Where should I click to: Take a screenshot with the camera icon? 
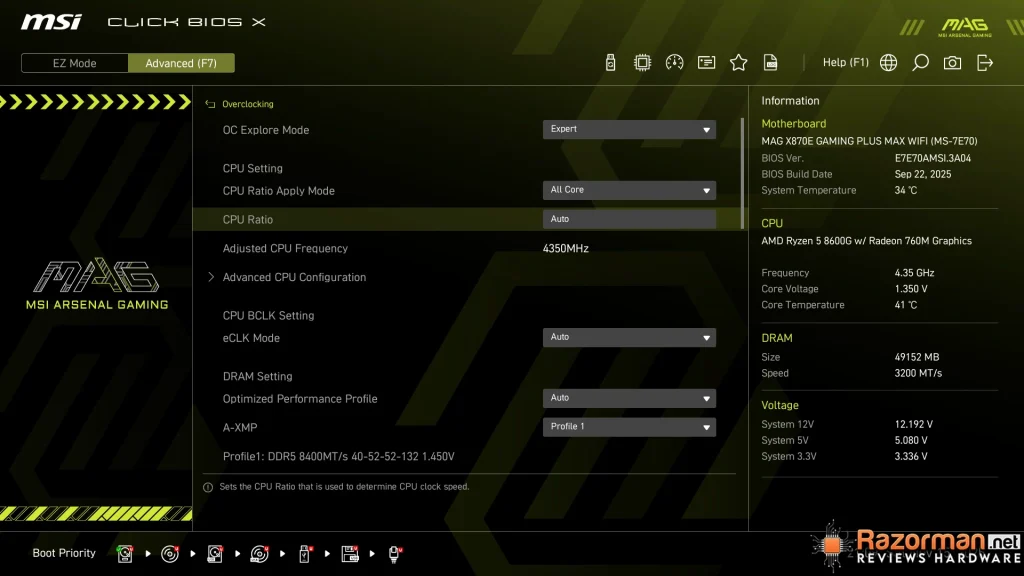click(x=952, y=63)
